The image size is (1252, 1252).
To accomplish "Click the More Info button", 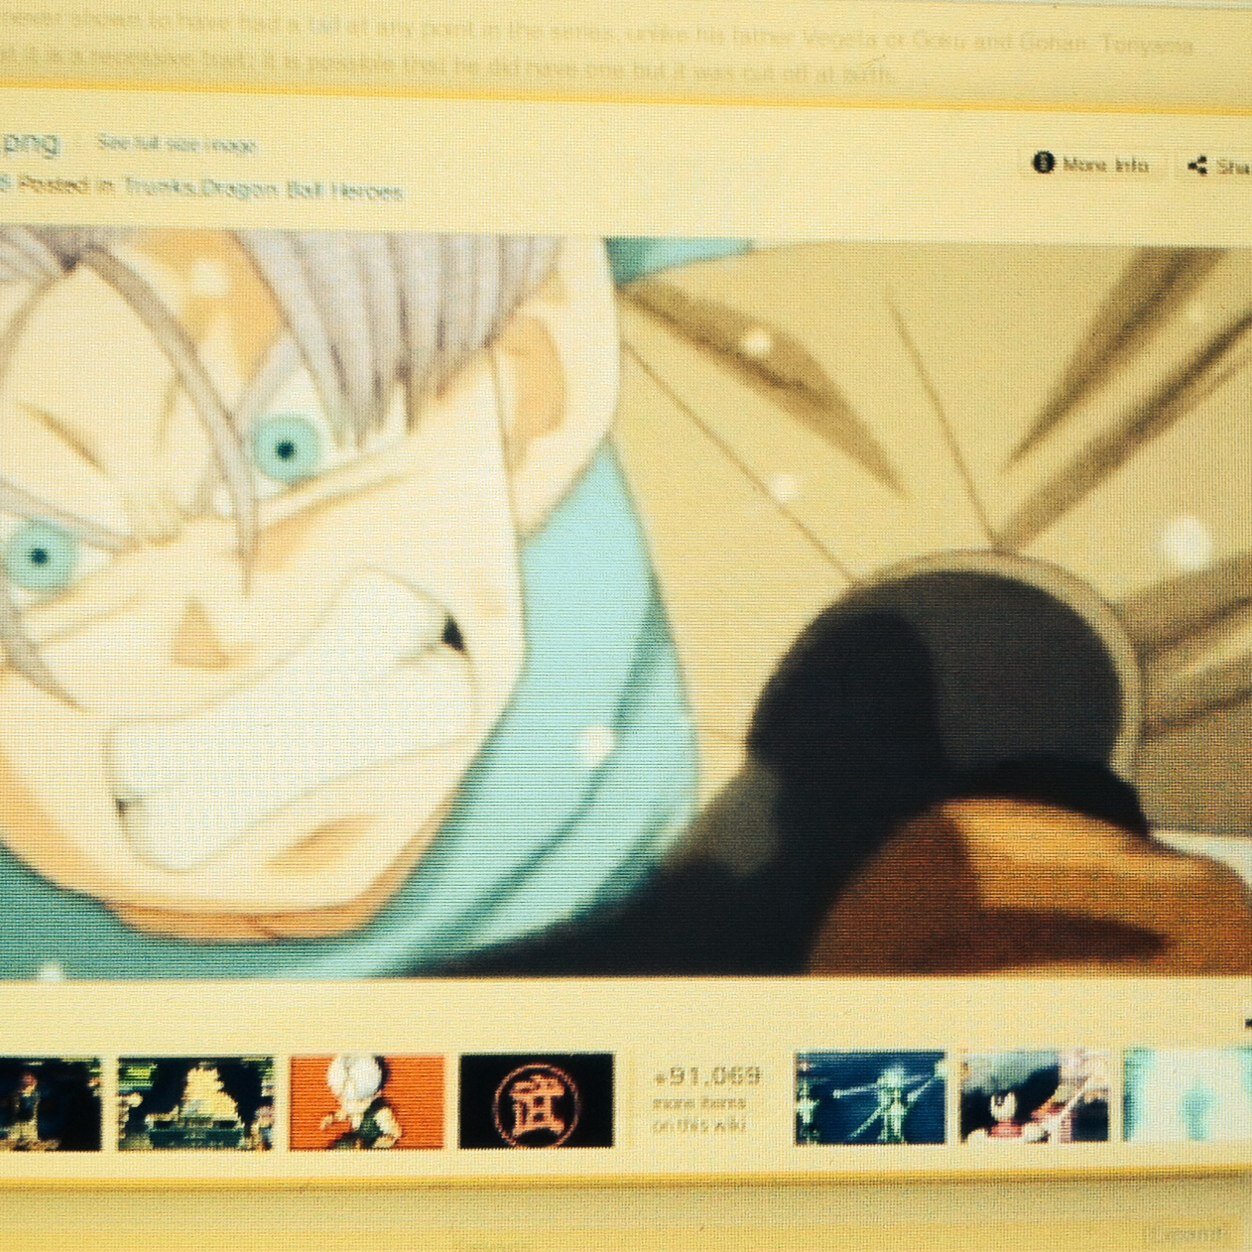I will click(1091, 164).
